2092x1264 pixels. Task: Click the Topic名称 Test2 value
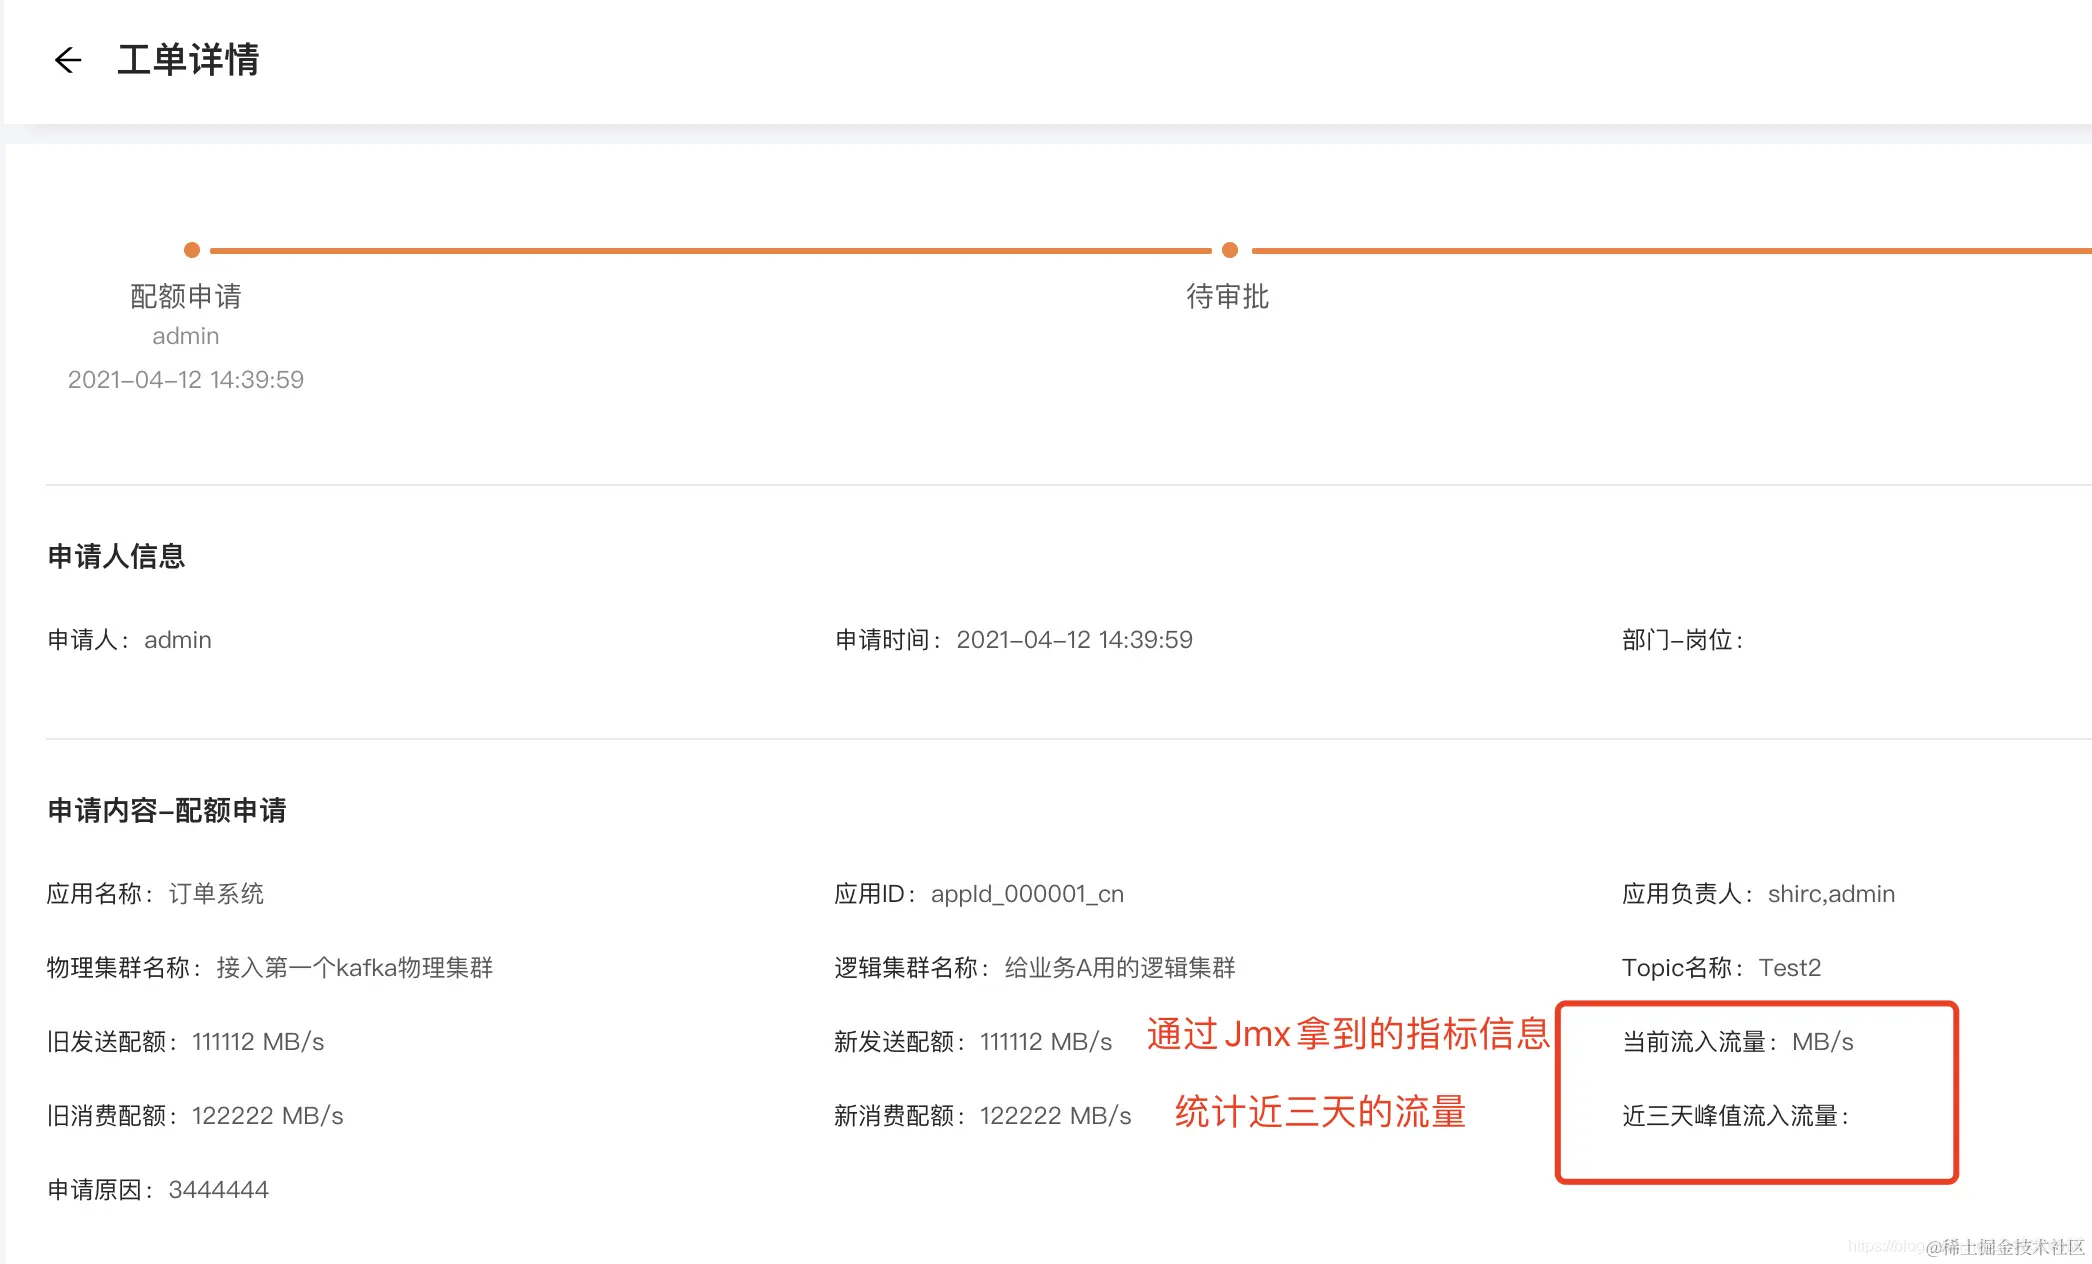[x=1790, y=968]
